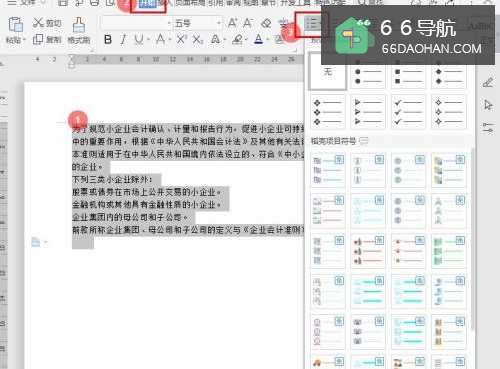Image resolution: width=500 pixels, height=369 pixels.
Task: Increase font size with larger A icon
Action: pyautogui.click(x=232, y=23)
